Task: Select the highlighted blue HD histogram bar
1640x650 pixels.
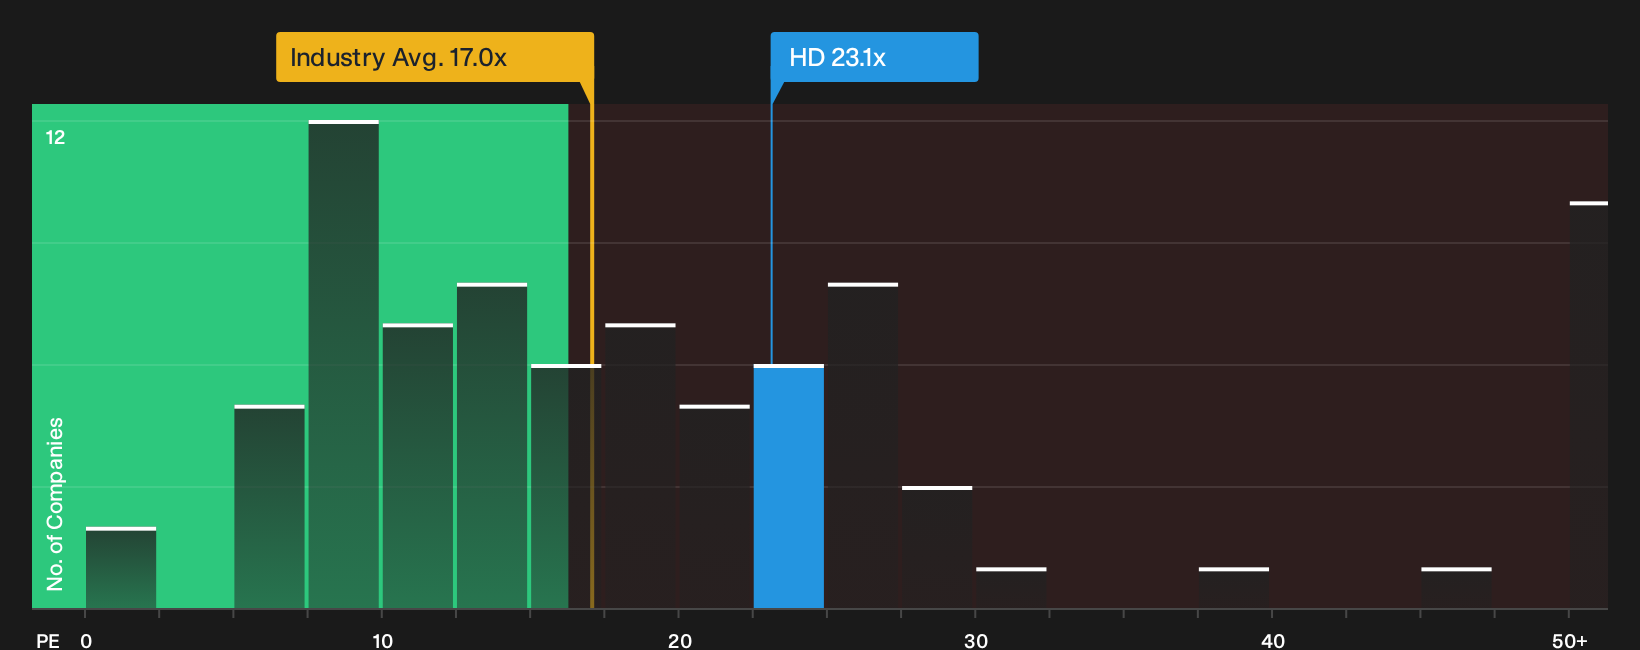Action: click(789, 486)
